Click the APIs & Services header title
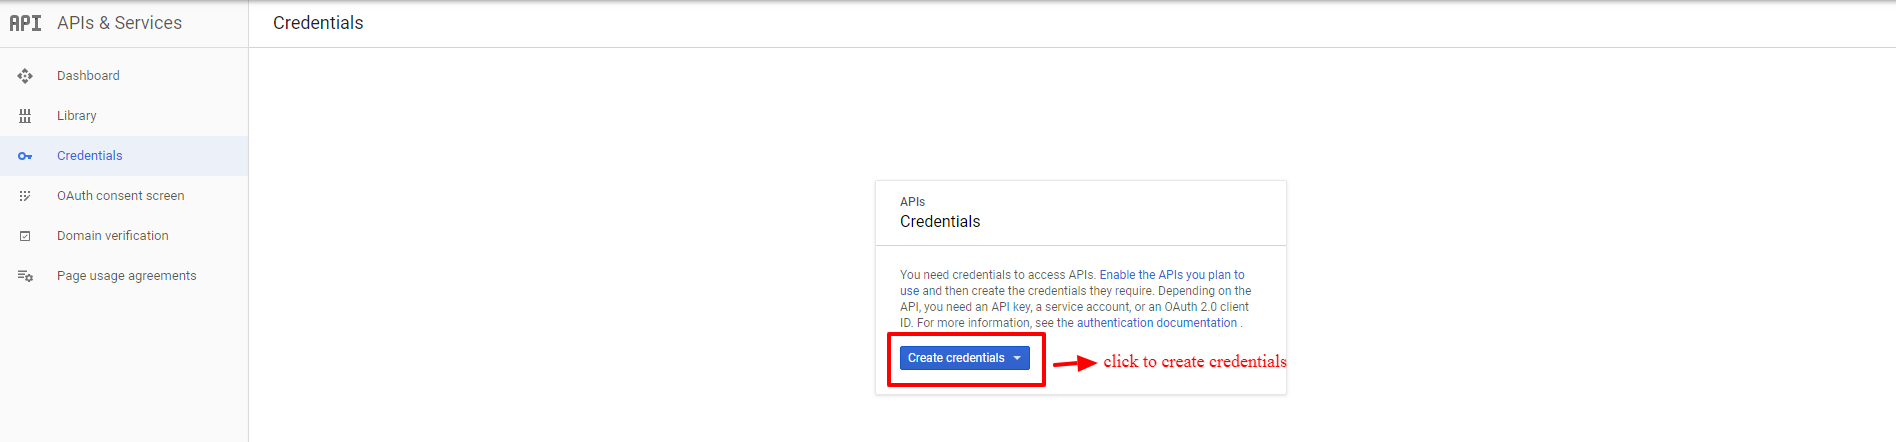Image resolution: width=1896 pixels, height=442 pixels. pos(119,23)
